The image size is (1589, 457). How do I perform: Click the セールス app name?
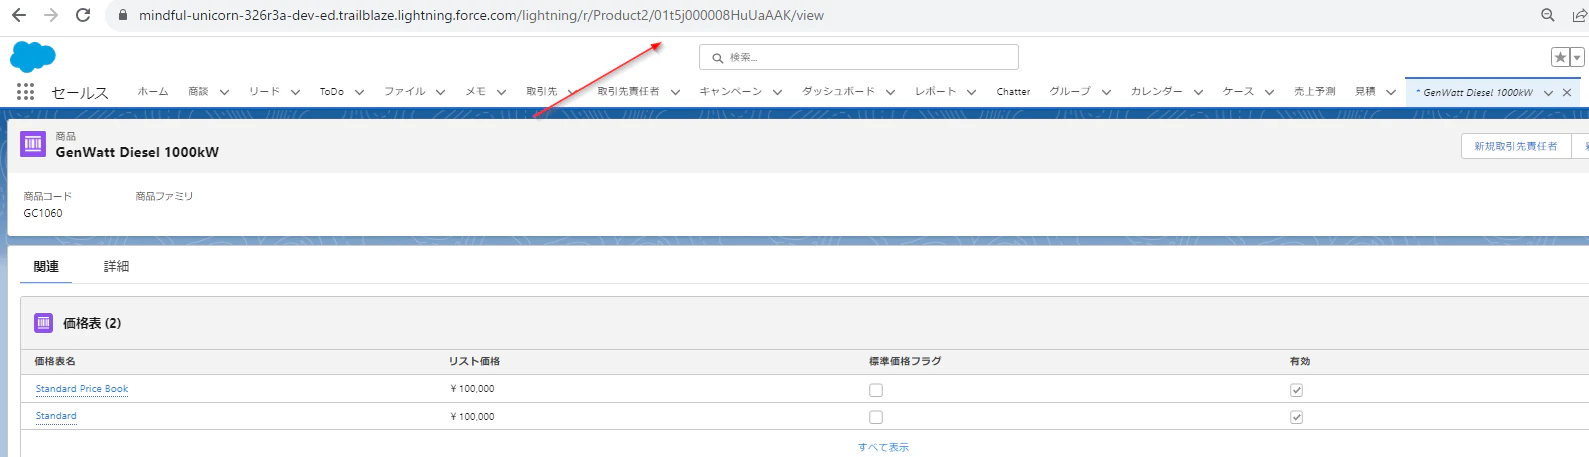80,92
